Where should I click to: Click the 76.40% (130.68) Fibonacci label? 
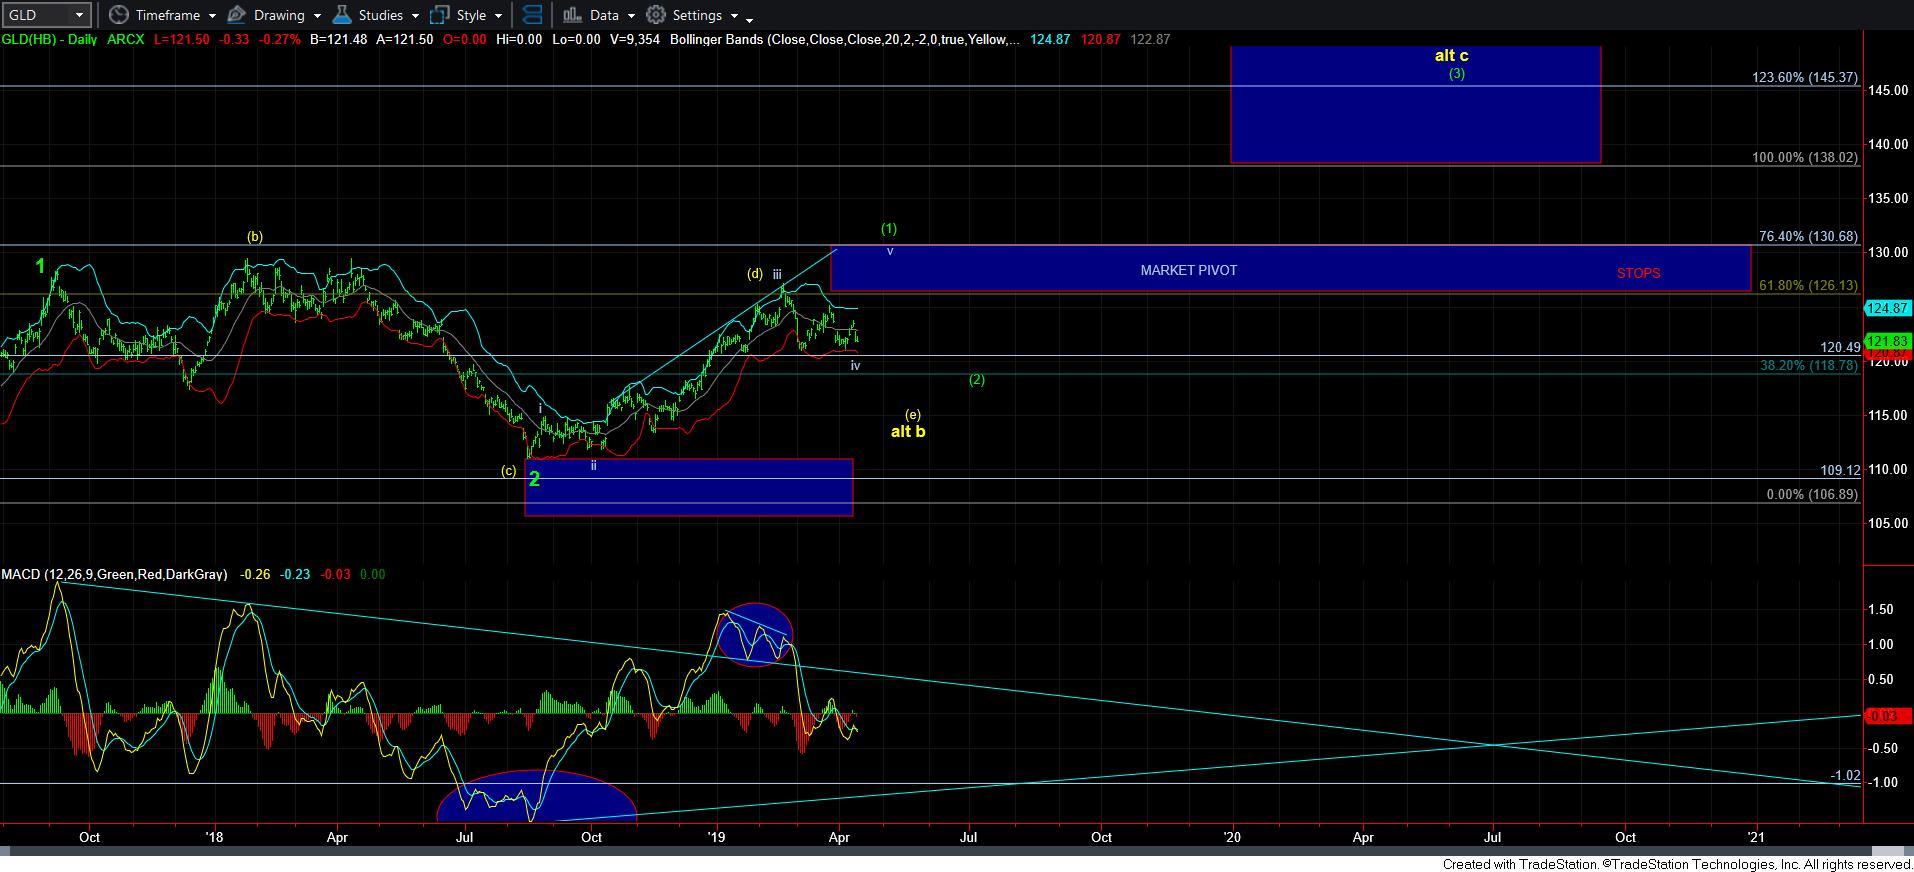(x=1808, y=236)
